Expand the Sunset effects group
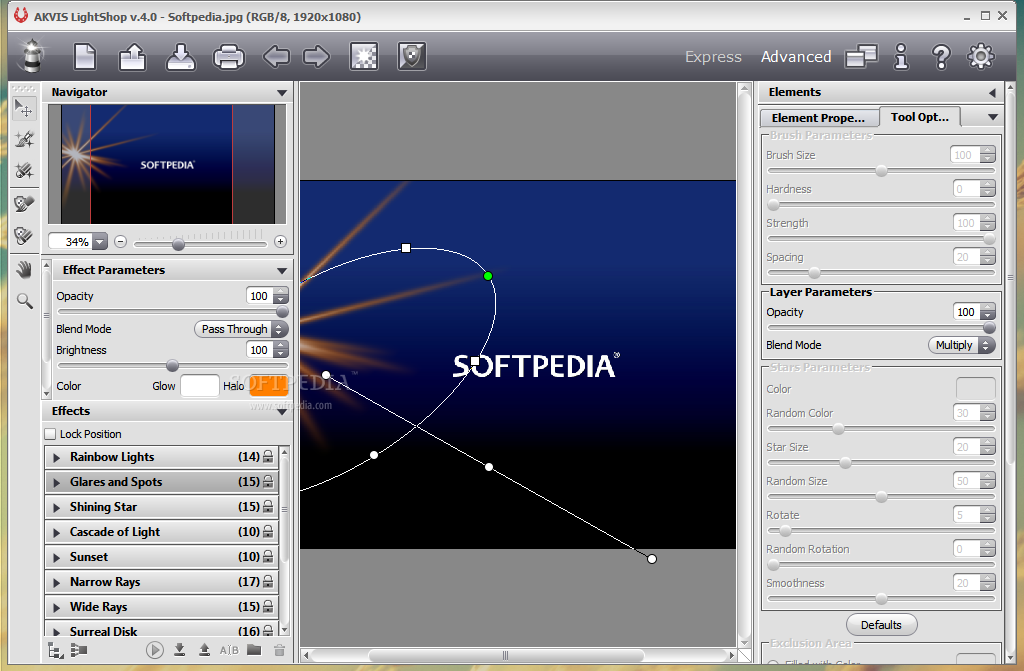 [x=56, y=557]
